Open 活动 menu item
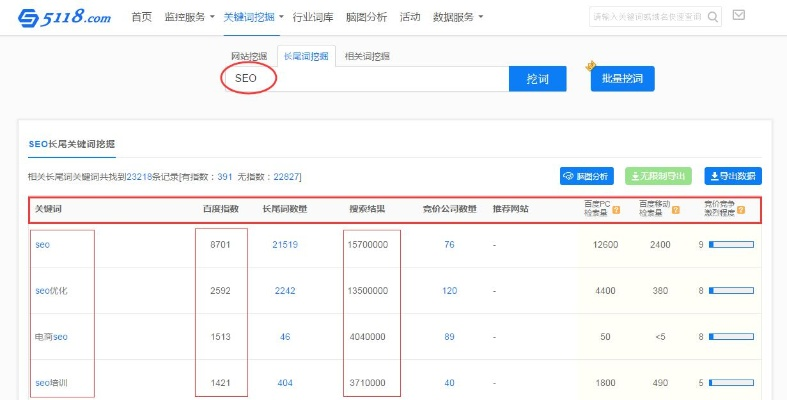 coord(410,17)
